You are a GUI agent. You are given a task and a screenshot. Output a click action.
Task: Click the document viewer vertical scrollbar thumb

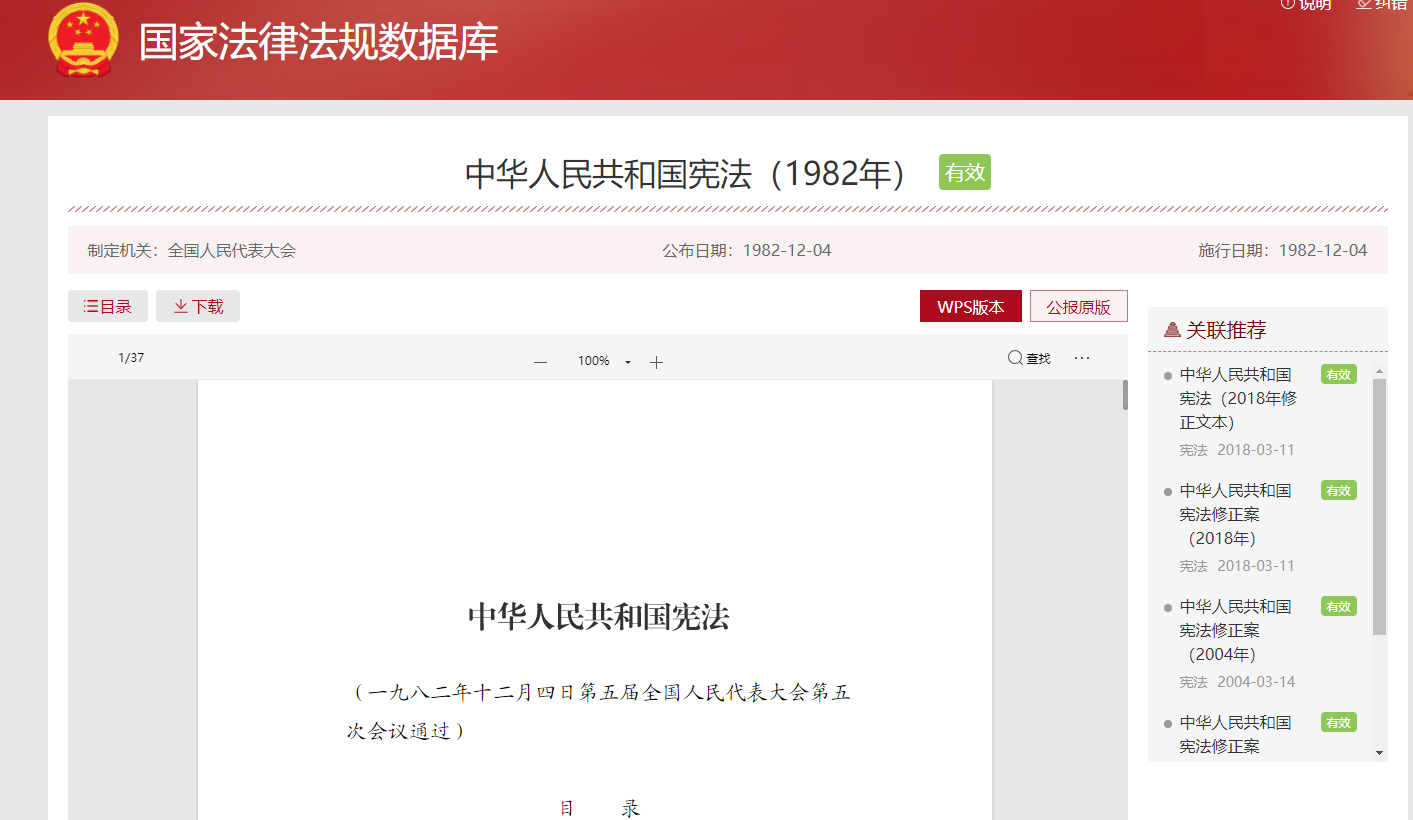(x=1125, y=395)
